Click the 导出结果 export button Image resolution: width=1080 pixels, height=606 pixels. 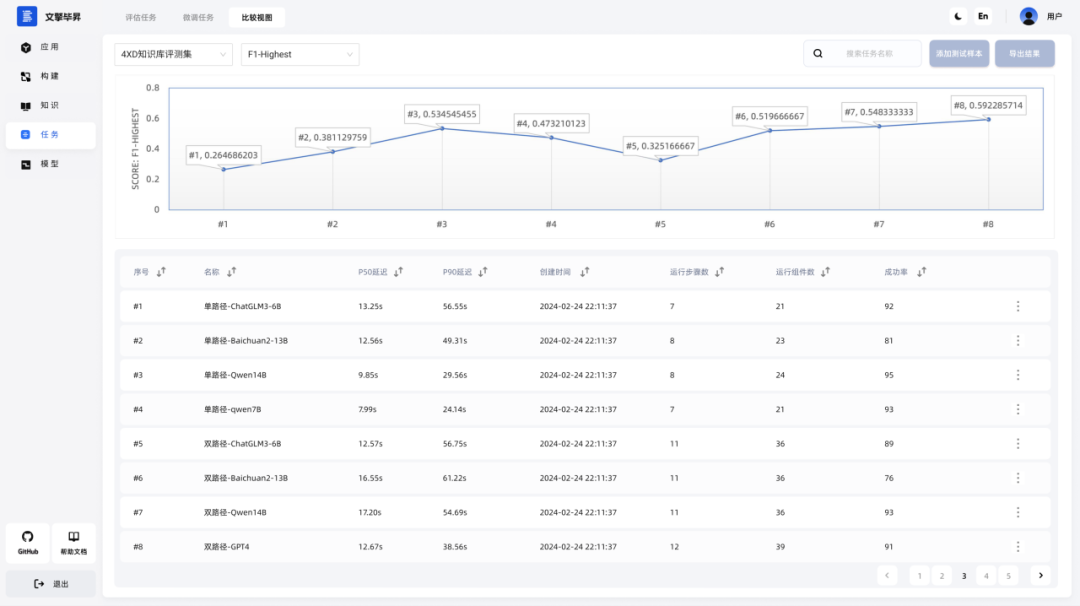[x=1024, y=54]
